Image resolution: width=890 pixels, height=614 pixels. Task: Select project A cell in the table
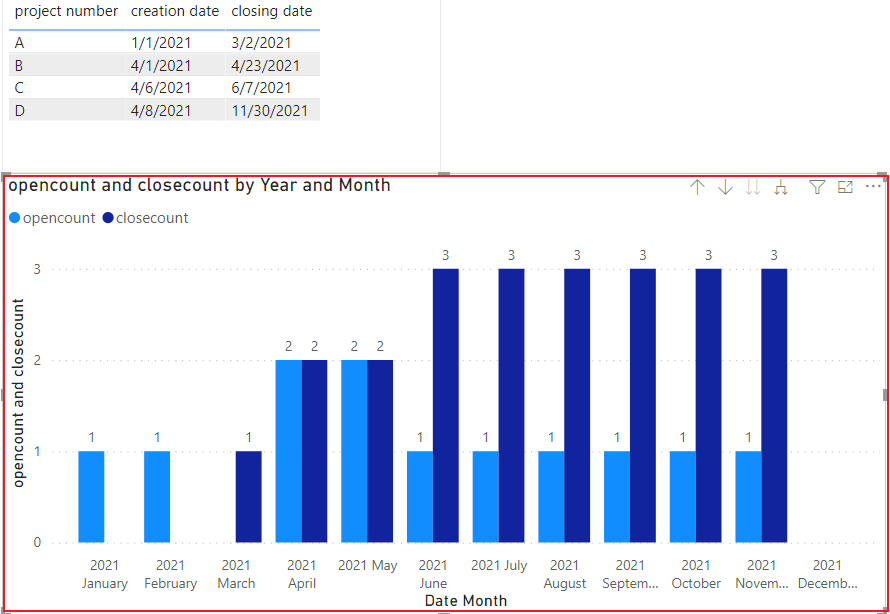coord(67,43)
